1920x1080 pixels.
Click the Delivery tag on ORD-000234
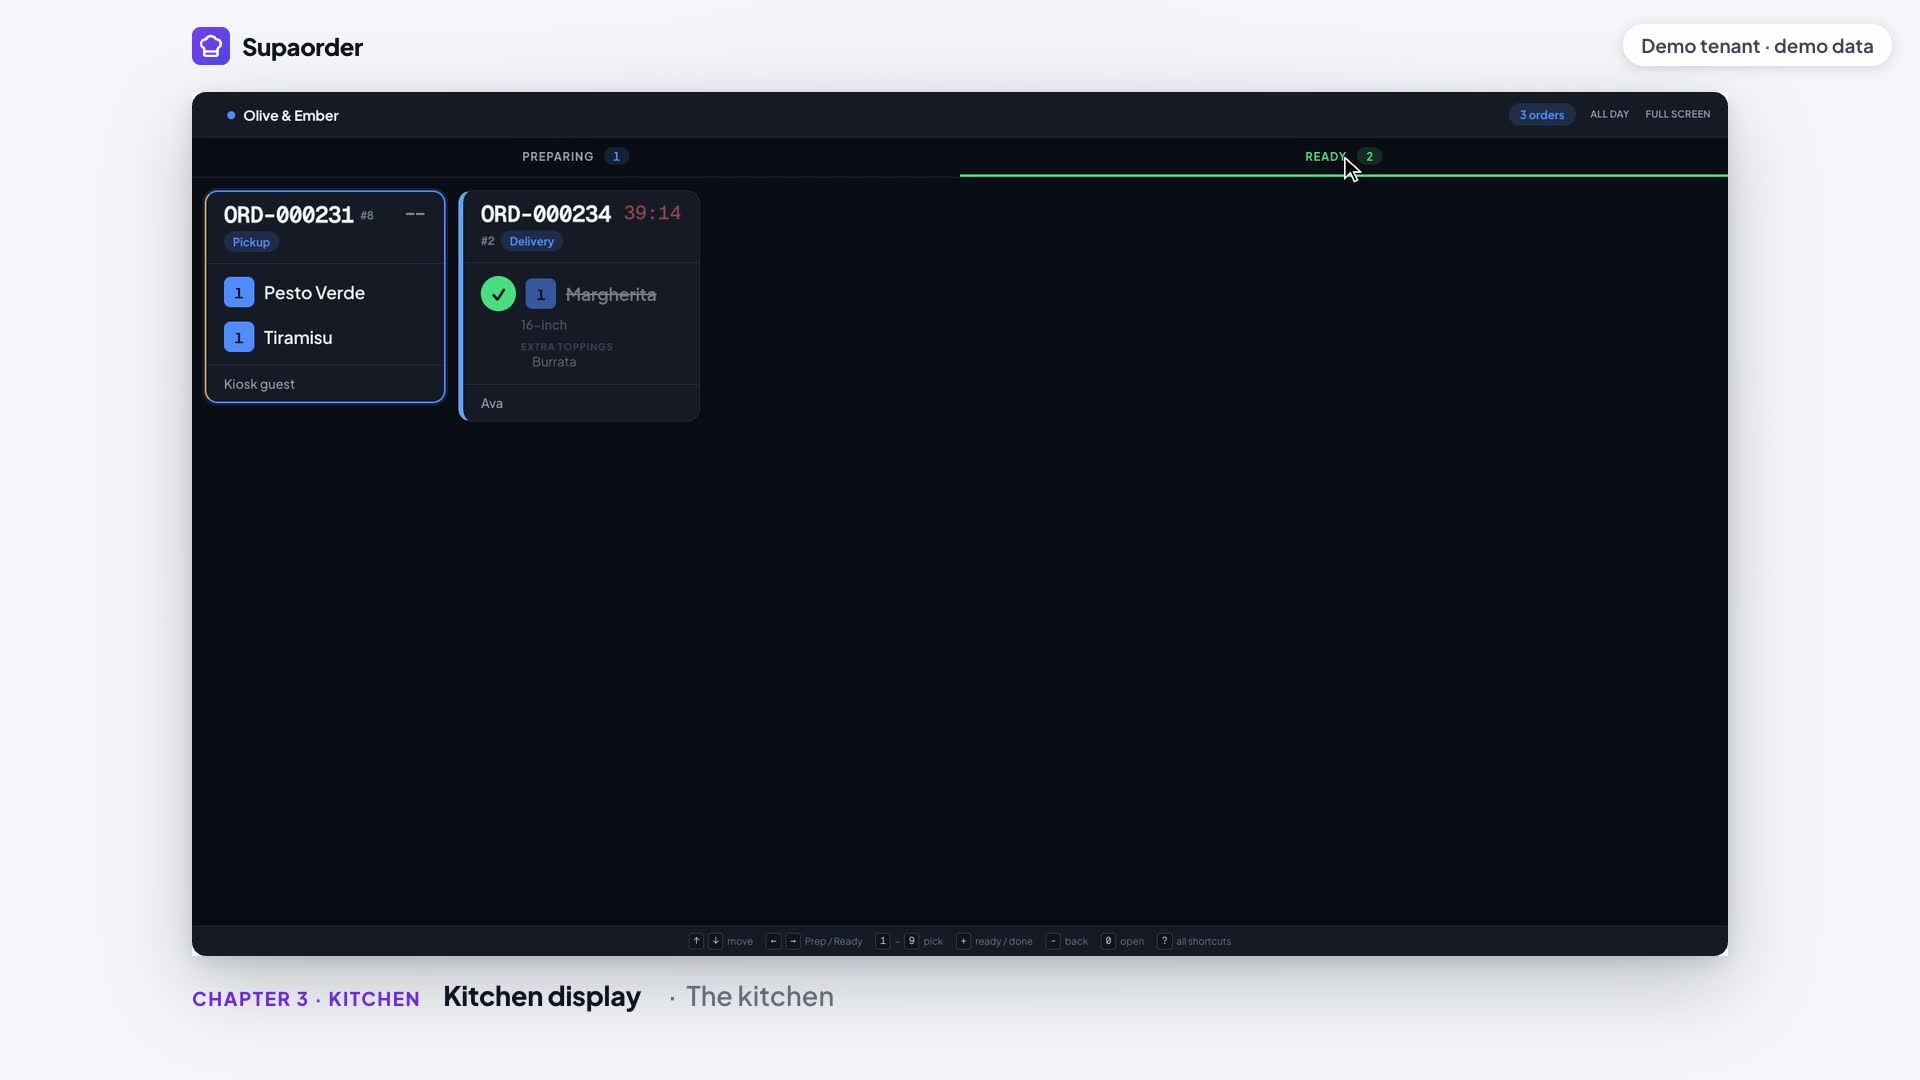531,241
